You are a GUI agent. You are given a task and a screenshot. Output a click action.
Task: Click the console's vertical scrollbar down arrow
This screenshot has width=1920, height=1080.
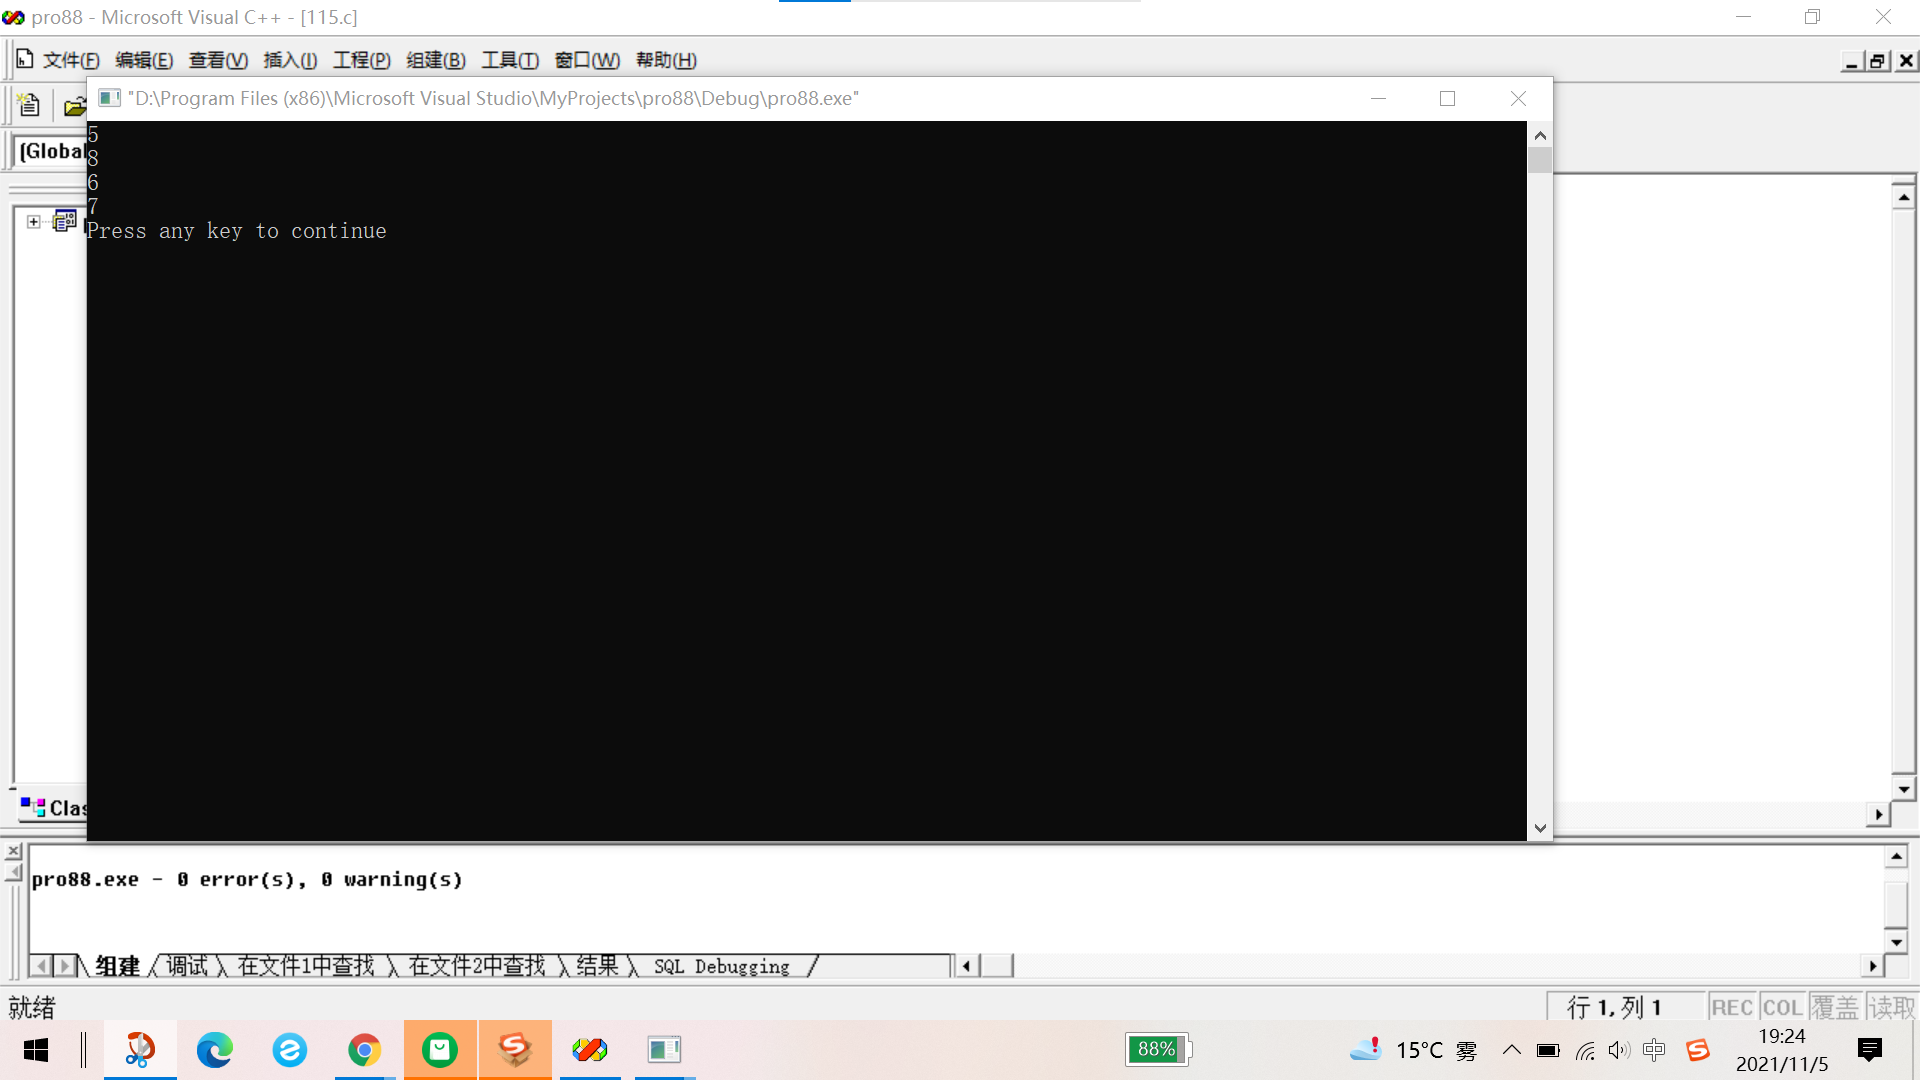tap(1540, 828)
